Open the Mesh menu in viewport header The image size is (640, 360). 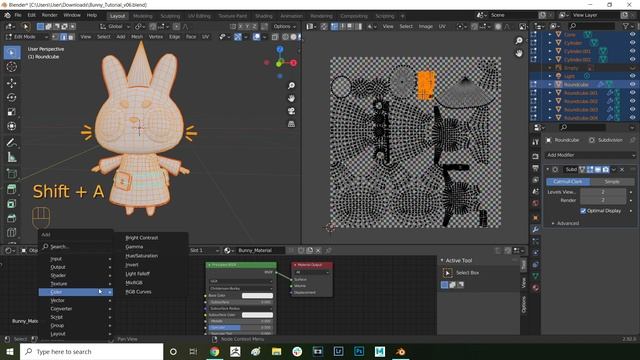tap(137, 37)
